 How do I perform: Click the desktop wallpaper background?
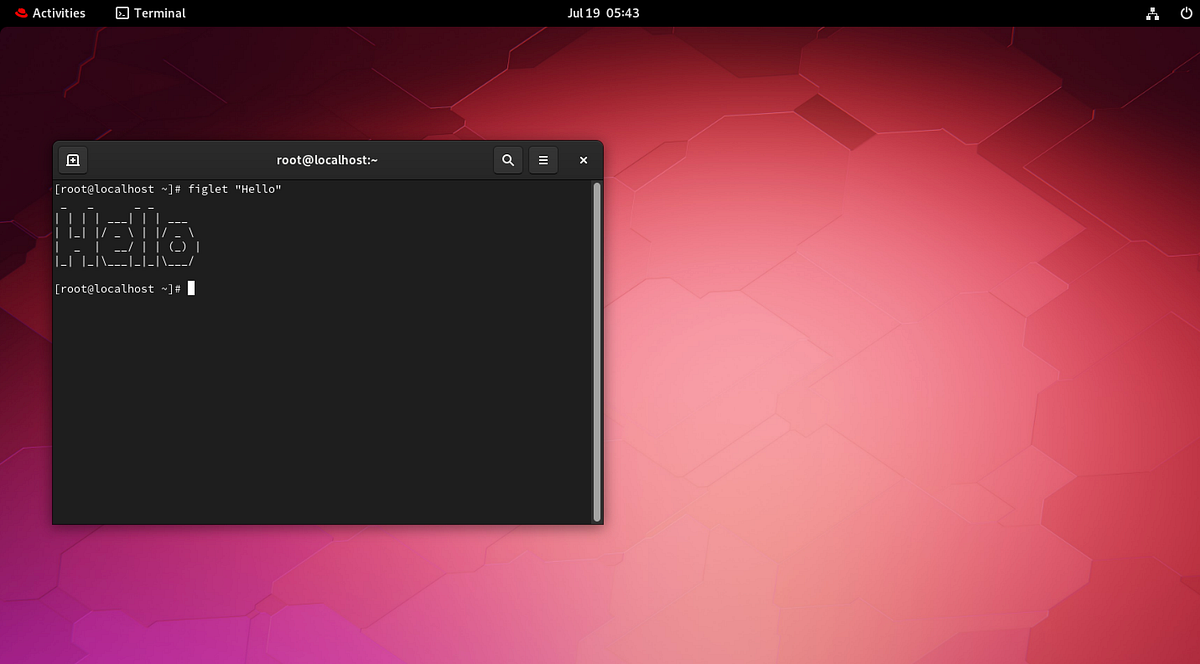pyautogui.click(x=880, y=400)
